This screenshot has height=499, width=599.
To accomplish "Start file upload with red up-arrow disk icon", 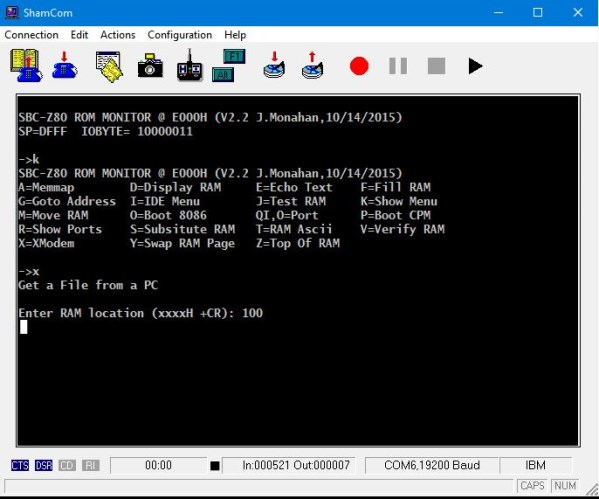I will pos(312,65).
